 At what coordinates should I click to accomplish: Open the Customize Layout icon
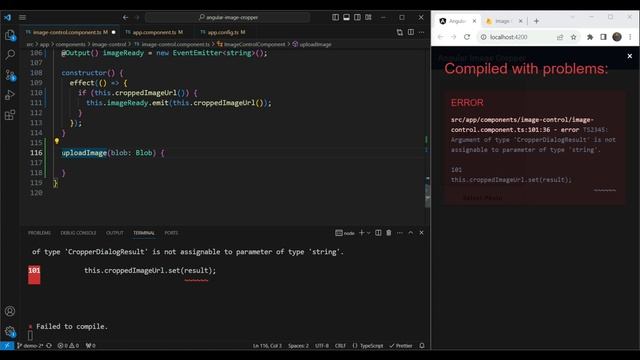click(368, 17)
